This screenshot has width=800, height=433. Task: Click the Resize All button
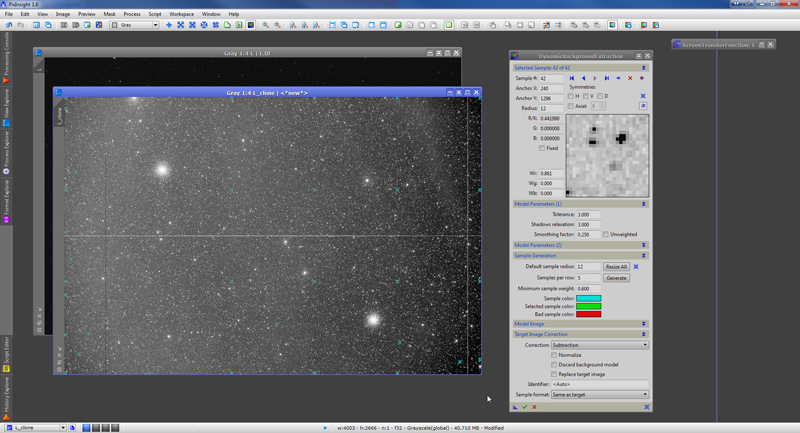pyautogui.click(x=616, y=267)
